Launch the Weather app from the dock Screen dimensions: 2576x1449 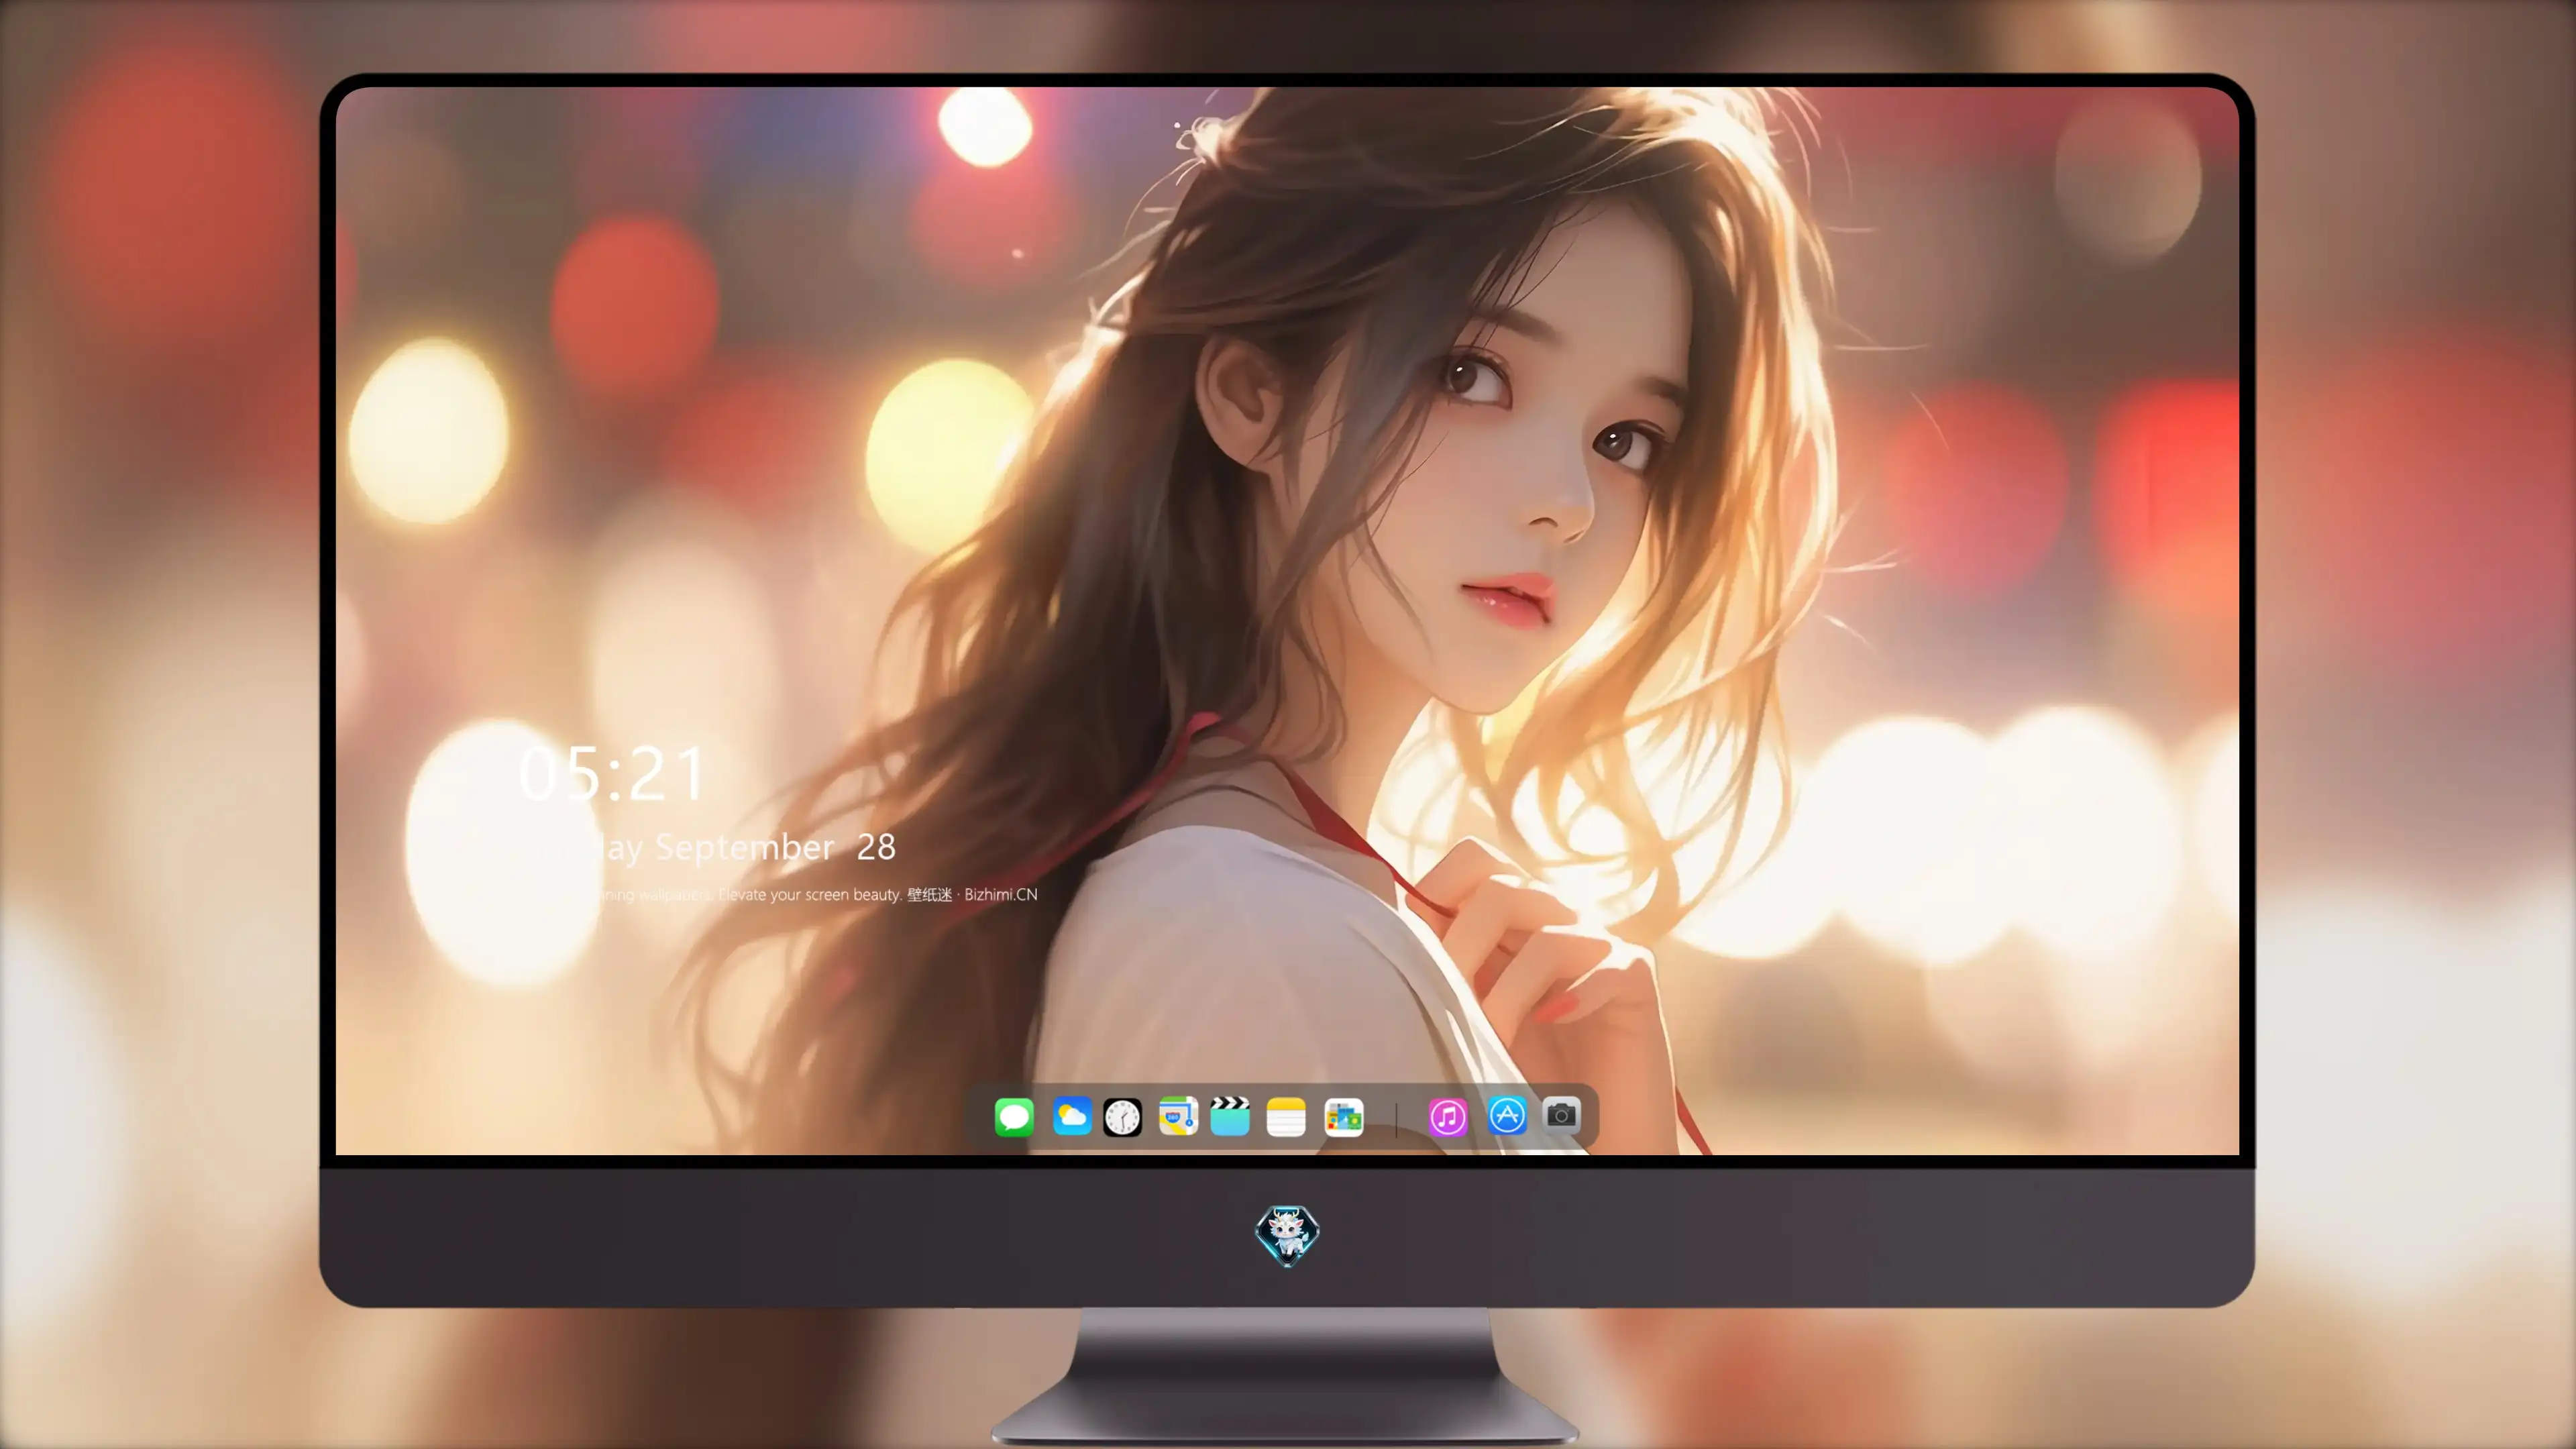[1072, 1116]
